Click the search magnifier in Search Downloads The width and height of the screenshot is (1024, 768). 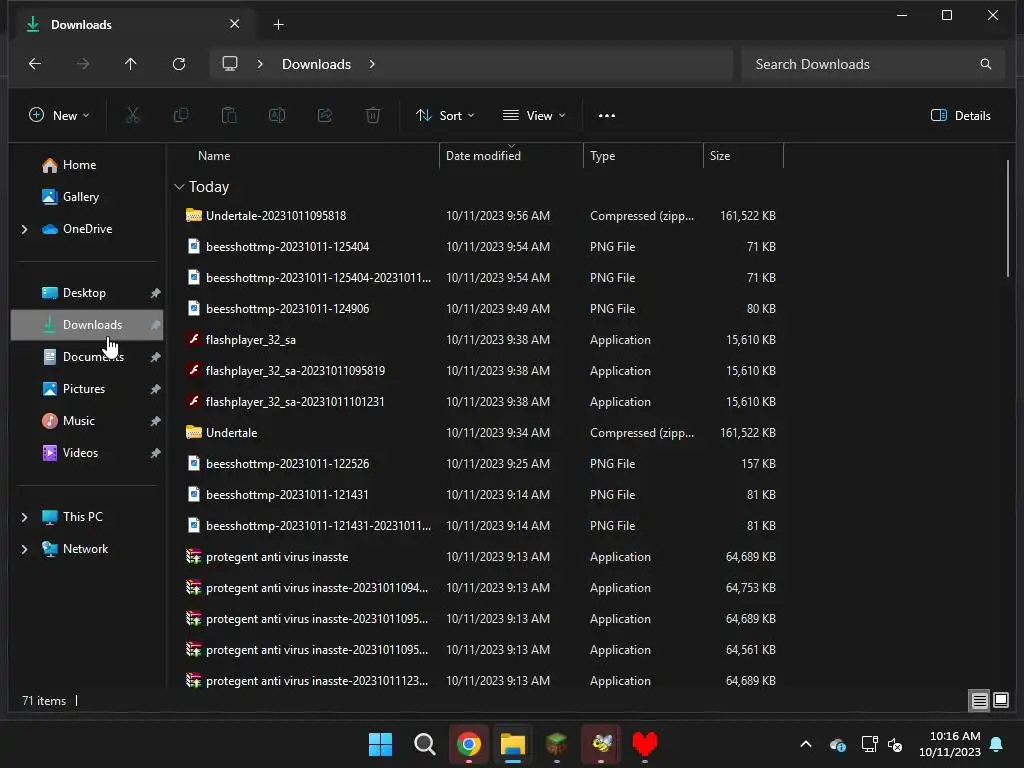click(x=985, y=64)
